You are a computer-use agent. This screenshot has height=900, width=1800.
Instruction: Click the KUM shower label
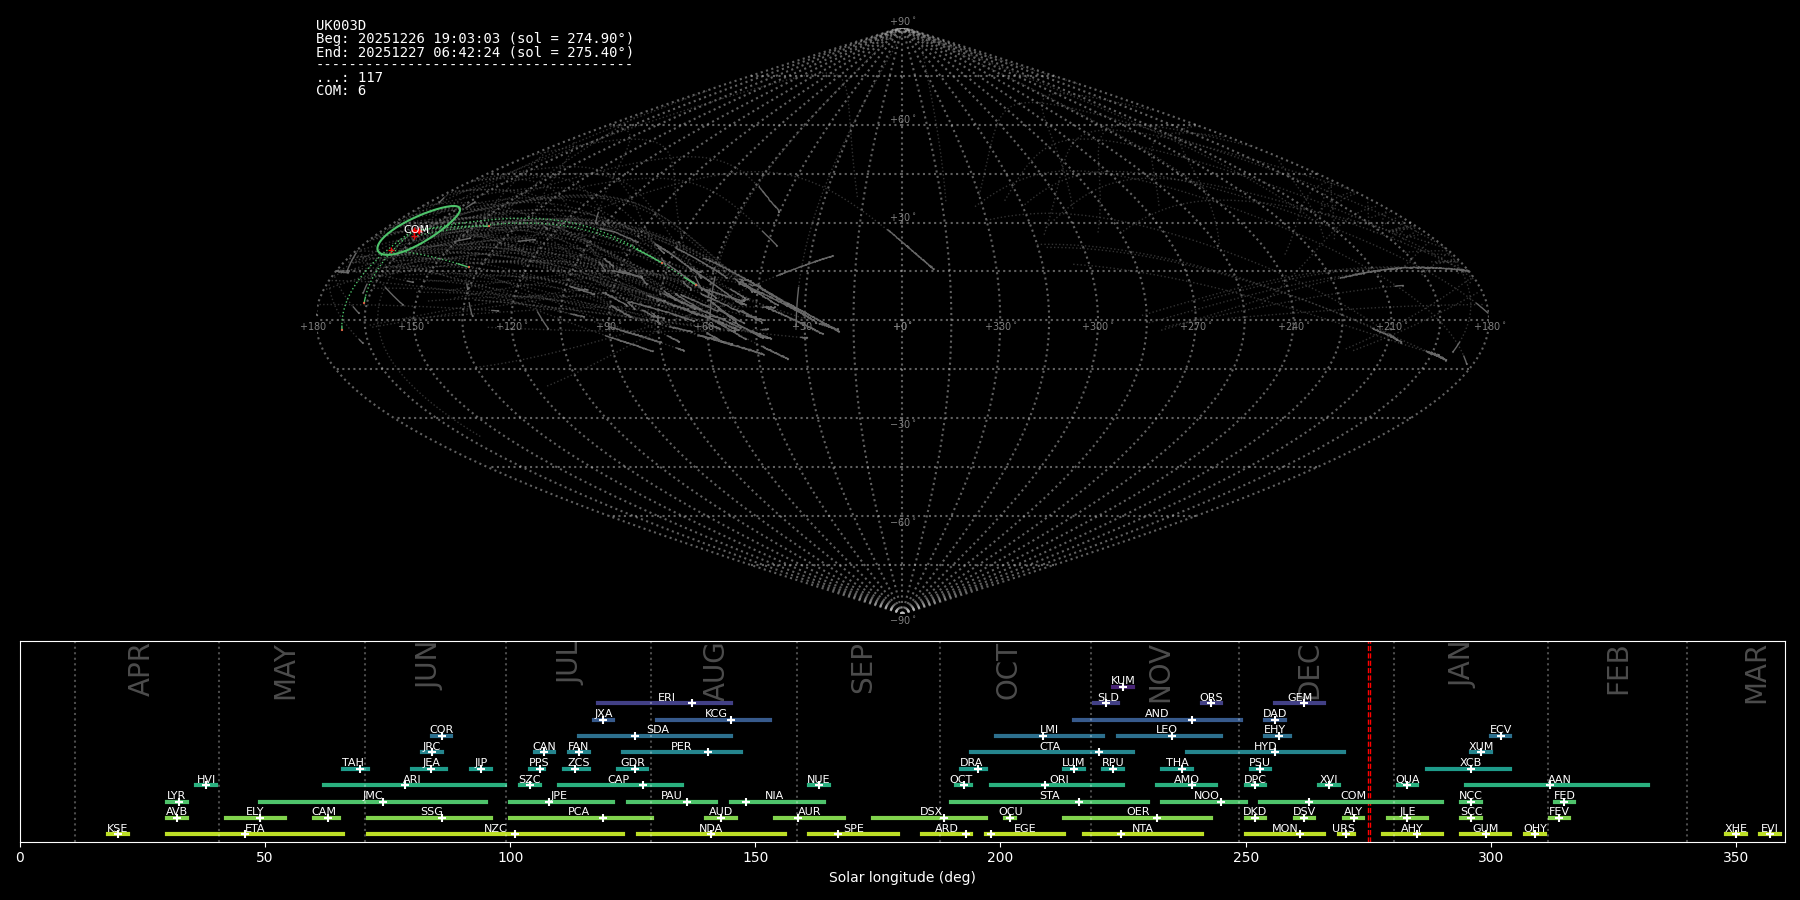click(x=1123, y=681)
